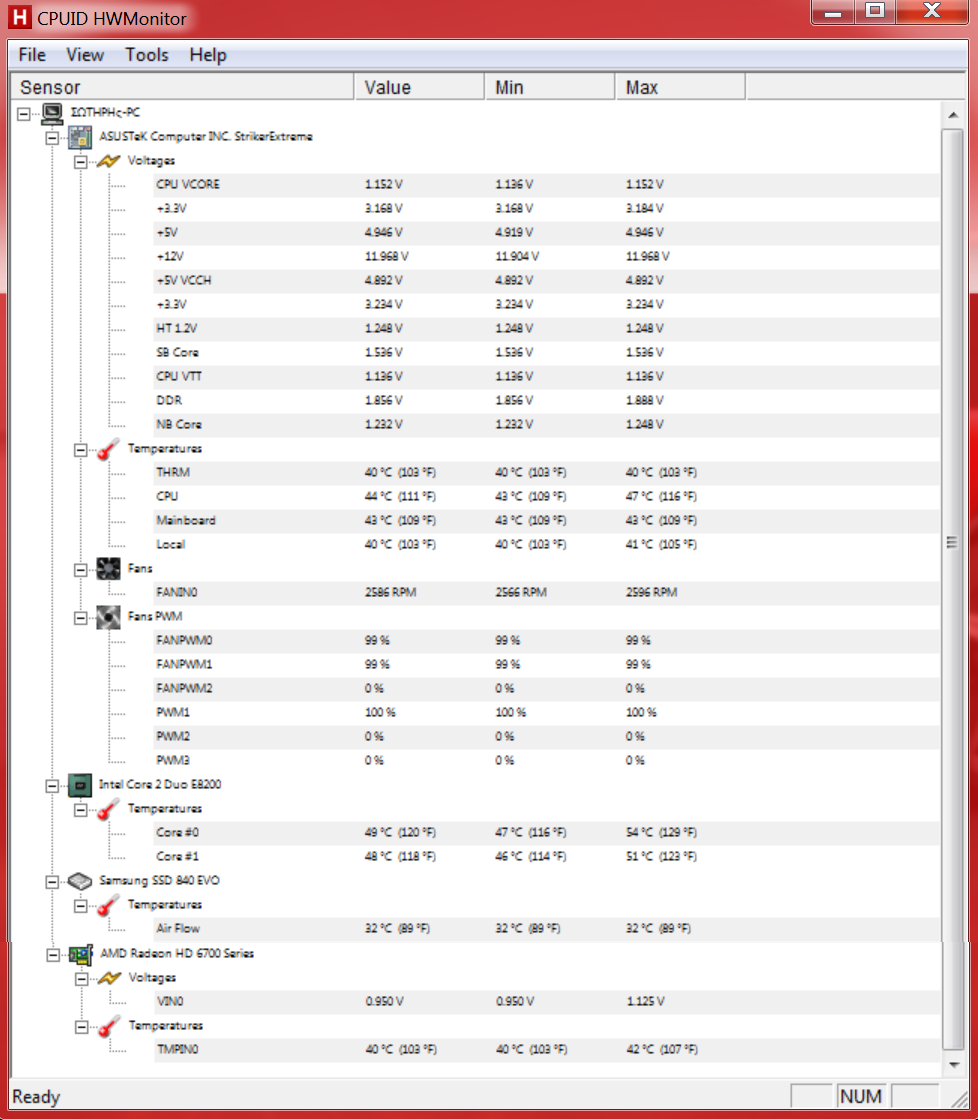
Task: Collapse the ASUSTeK StrikerExtreme node
Action: click(52, 138)
